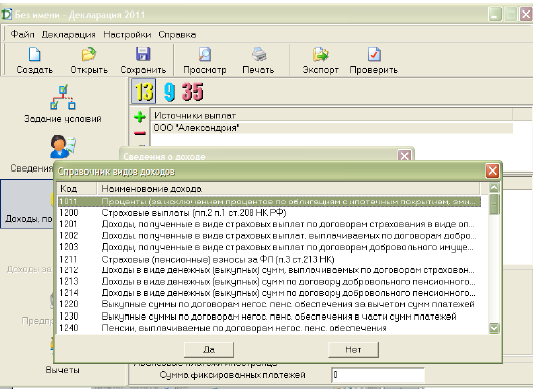Select income code 1230 Выкупные суммы row
The width and height of the screenshot is (533, 389).
click(269, 316)
